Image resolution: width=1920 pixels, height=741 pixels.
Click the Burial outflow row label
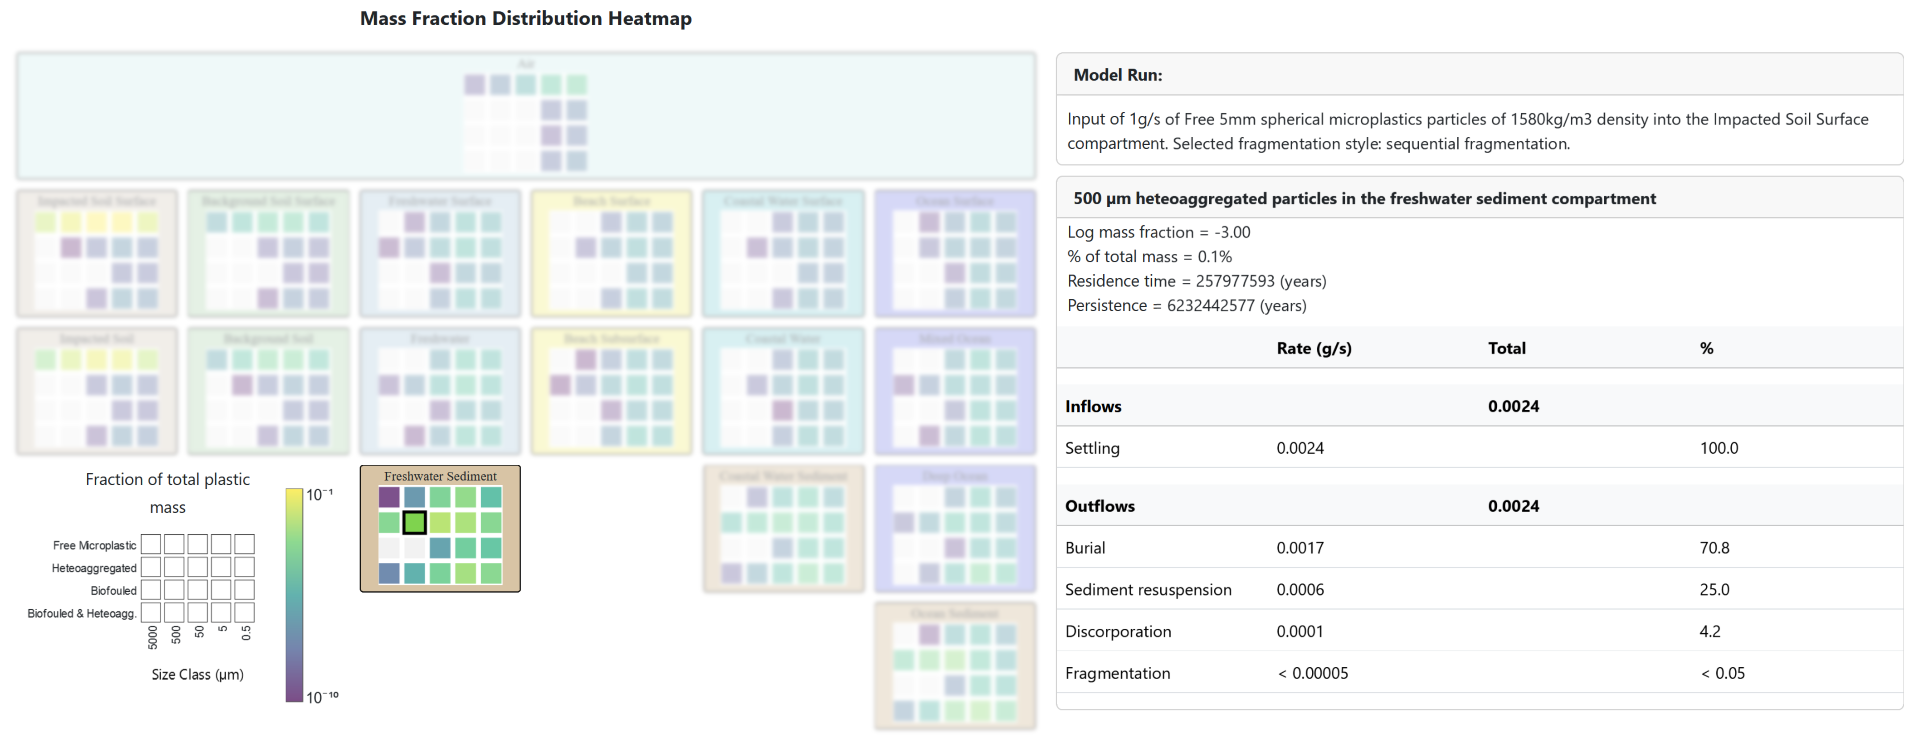coord(1085,548)
